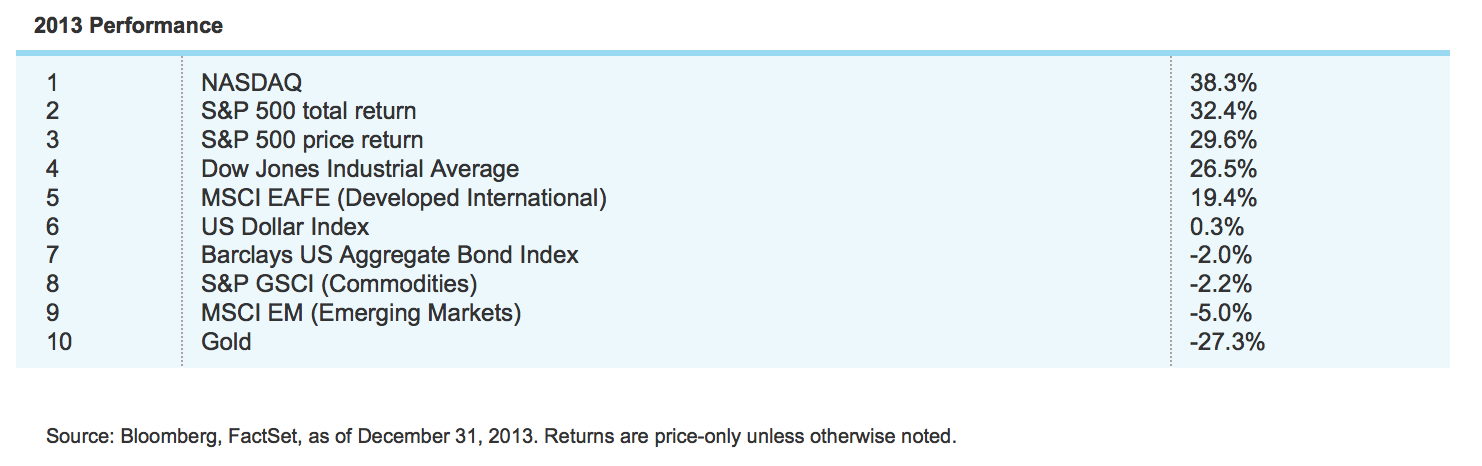
Task: Click the 19.4% return figure
Action: coord(1223,198)
